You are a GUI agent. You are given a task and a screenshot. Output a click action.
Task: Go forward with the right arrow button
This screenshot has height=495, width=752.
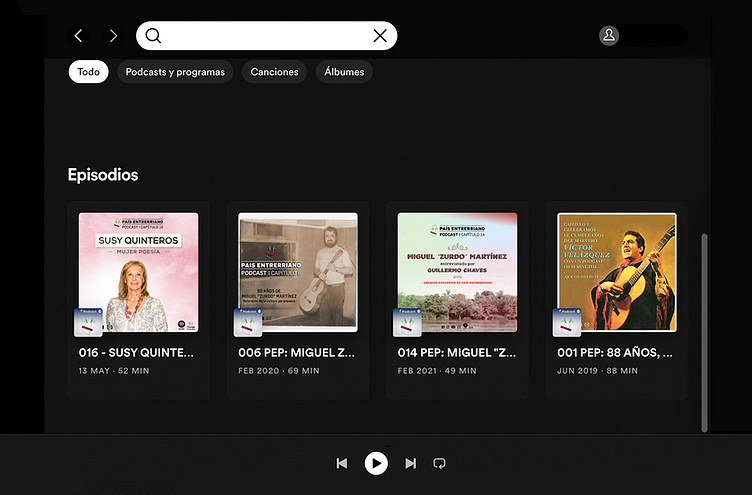[x=113, y=36]
